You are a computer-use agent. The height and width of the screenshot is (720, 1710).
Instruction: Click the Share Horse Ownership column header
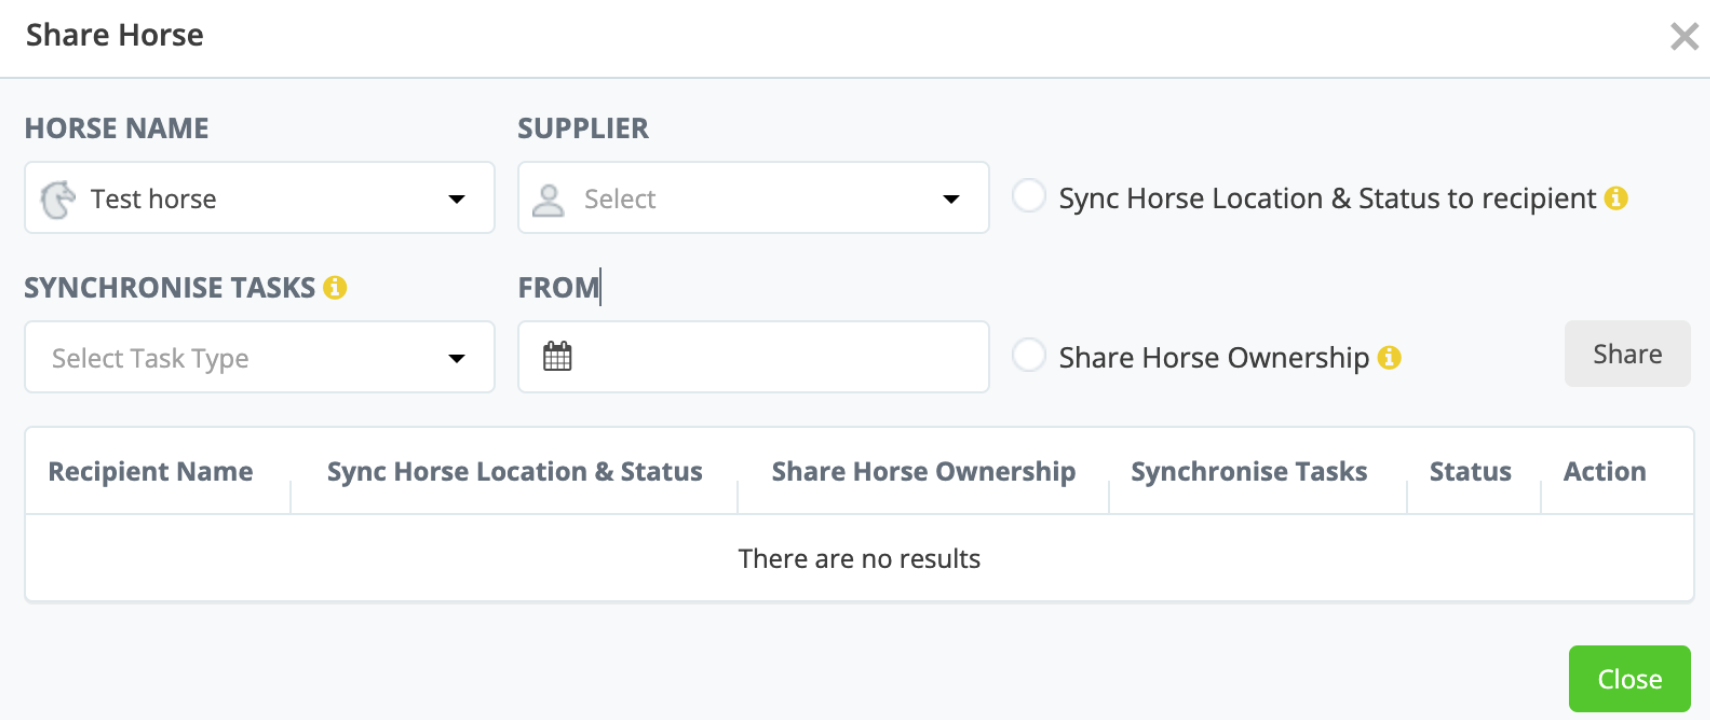(923, 472)
